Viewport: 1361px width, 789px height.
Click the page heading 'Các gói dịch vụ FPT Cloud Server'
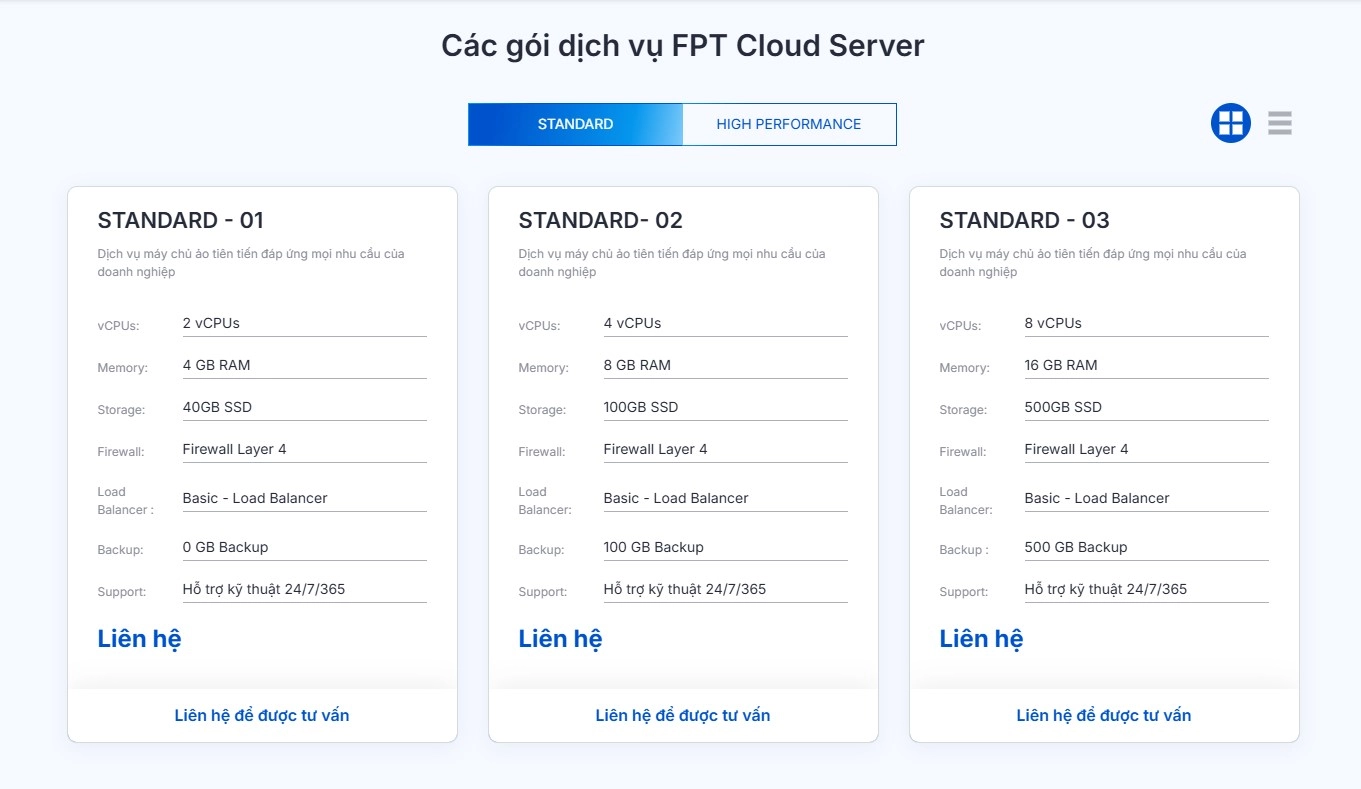(x=683, y=45)
